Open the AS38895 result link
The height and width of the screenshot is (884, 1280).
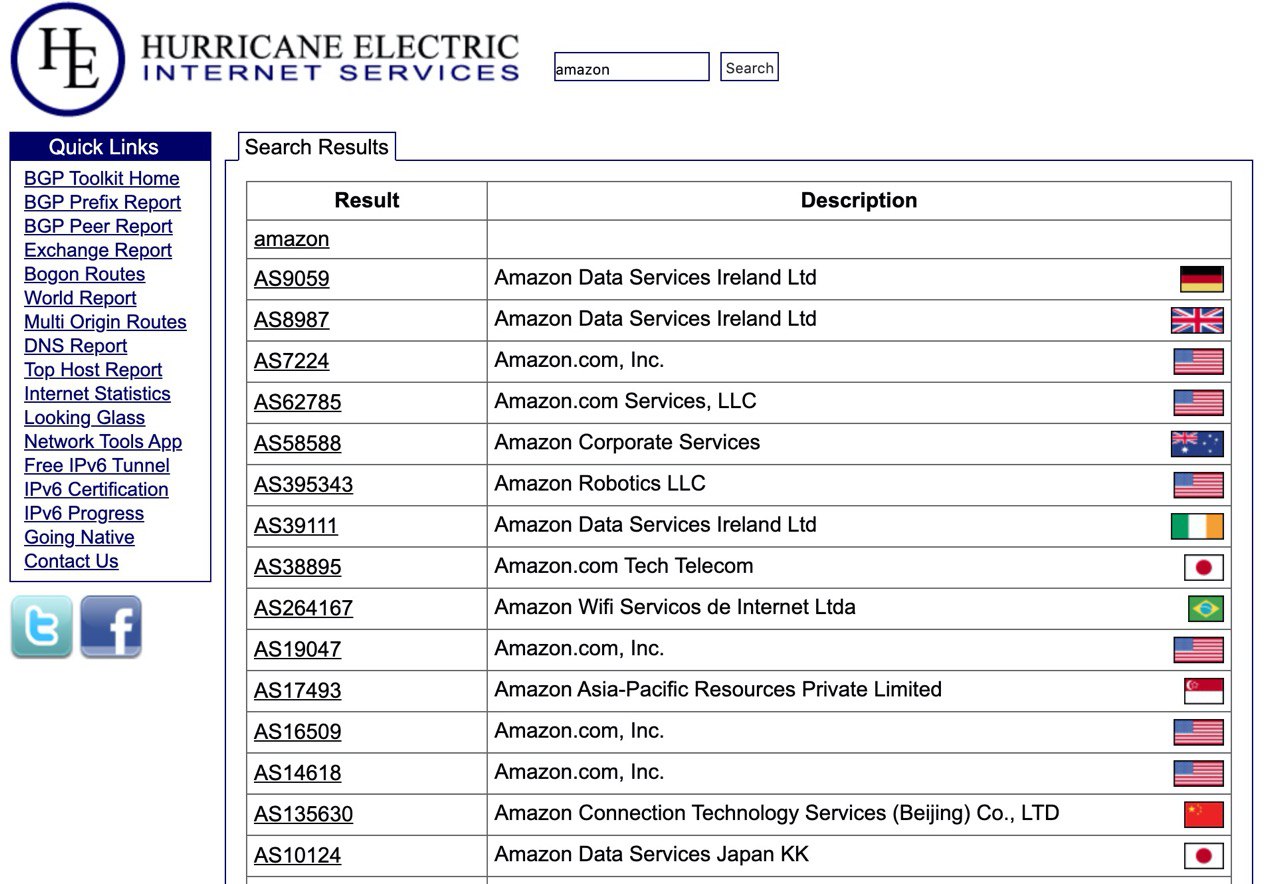tap(297, 567)
